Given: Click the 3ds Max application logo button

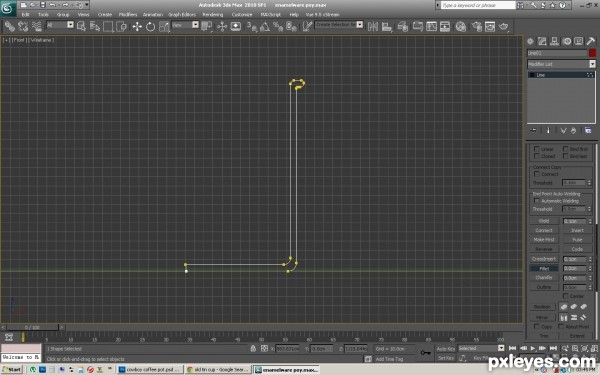Looking at the screenshot, I should [8, 8].
